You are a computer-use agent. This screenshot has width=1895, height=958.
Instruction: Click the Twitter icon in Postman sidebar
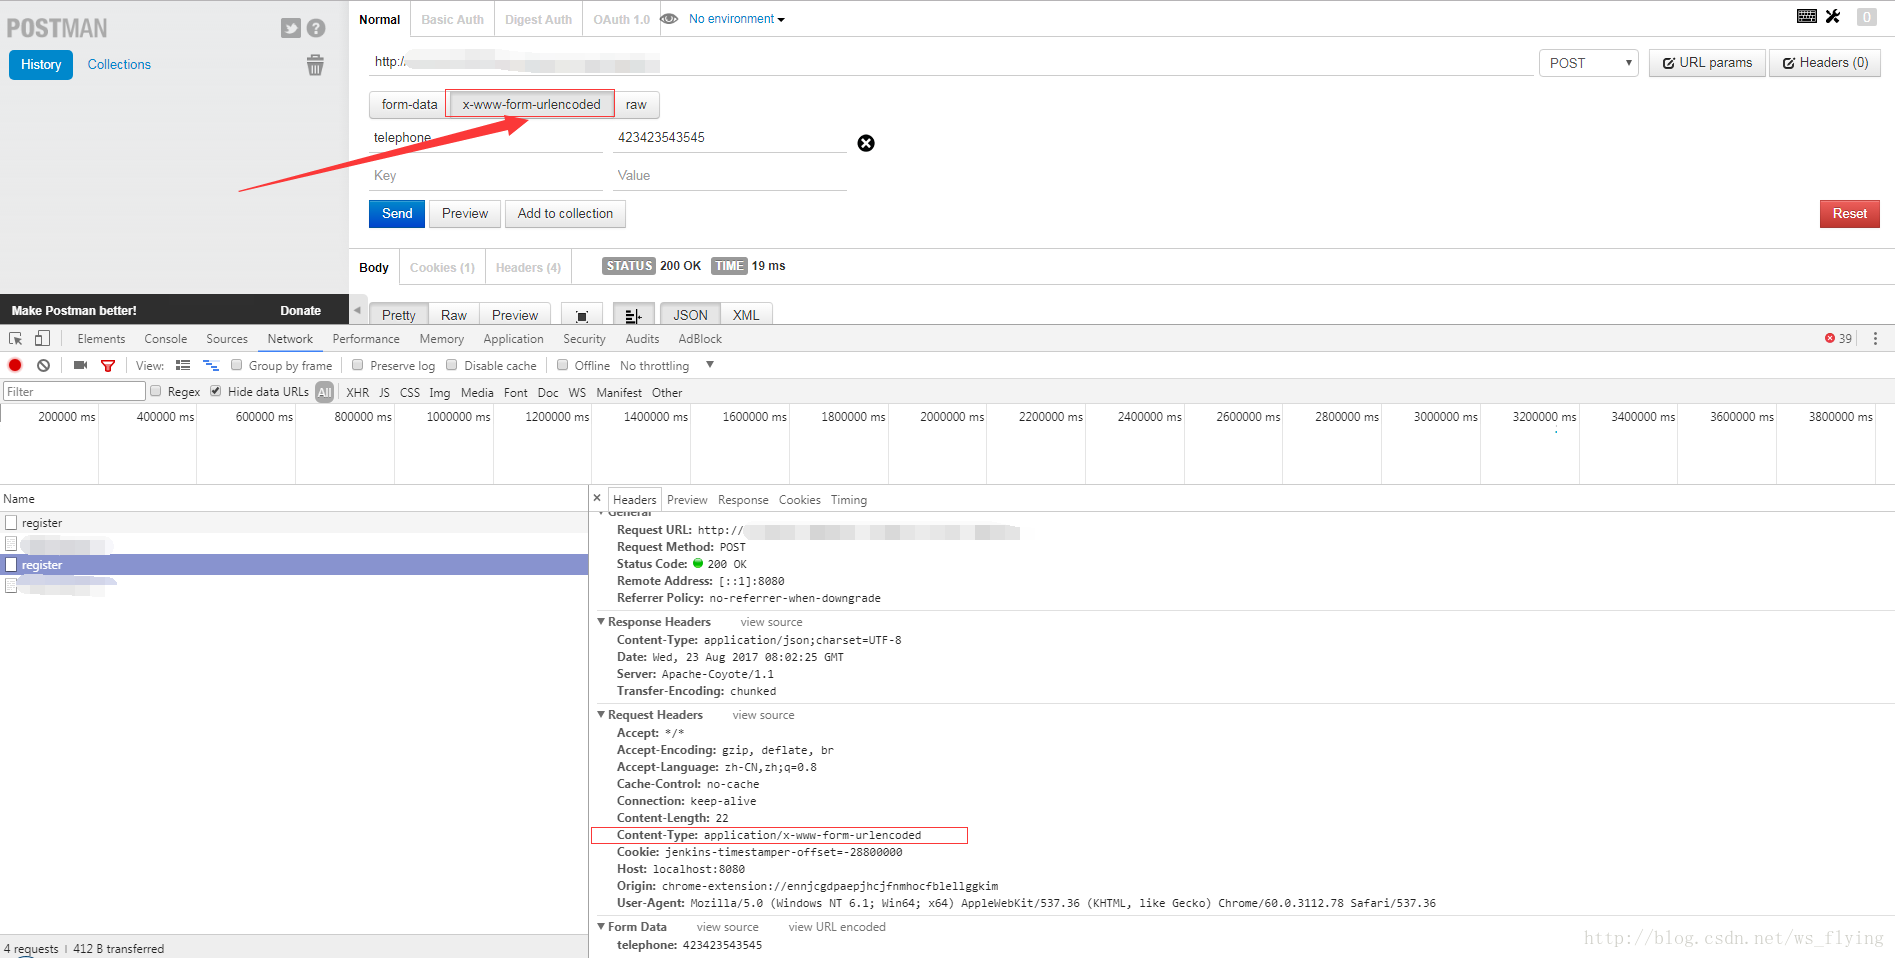[291, 28]
